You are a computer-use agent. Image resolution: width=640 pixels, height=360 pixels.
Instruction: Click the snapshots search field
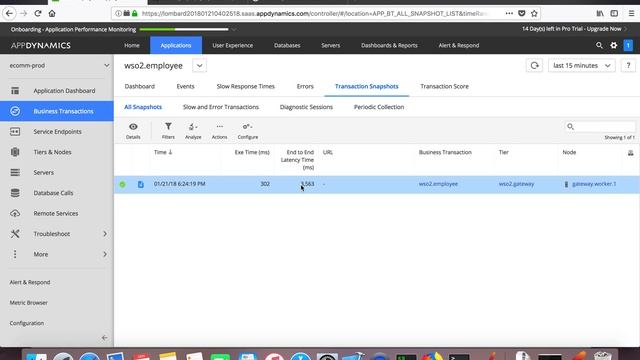[600, 127]
